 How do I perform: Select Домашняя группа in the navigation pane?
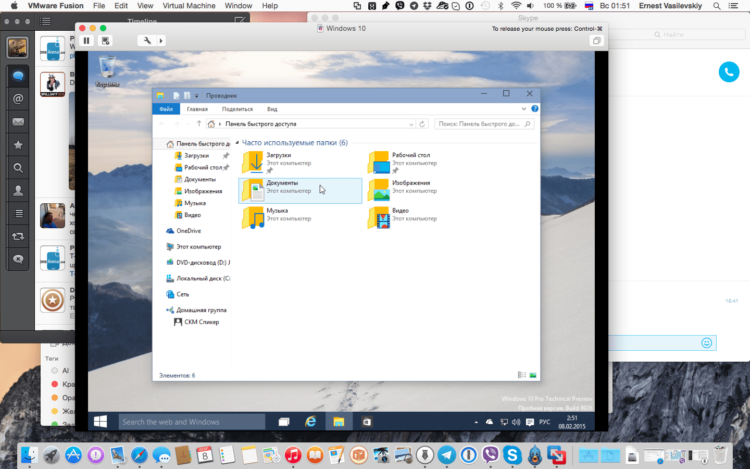click(201, 310)
